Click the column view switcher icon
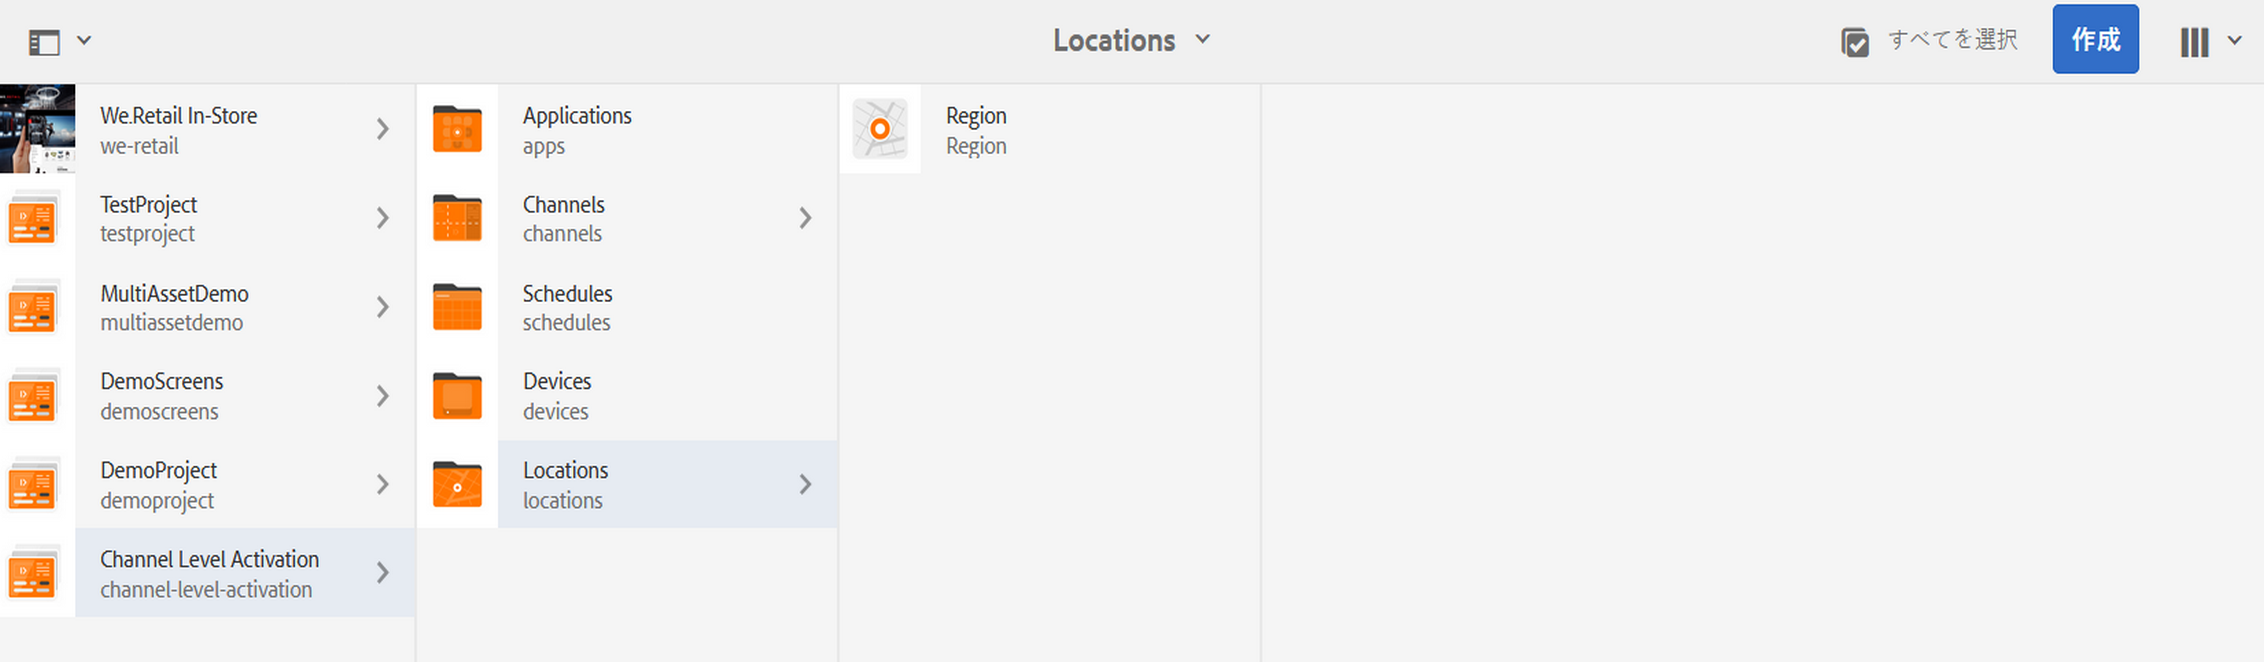The image size is (2264, 662). [x=2194, y=42]
